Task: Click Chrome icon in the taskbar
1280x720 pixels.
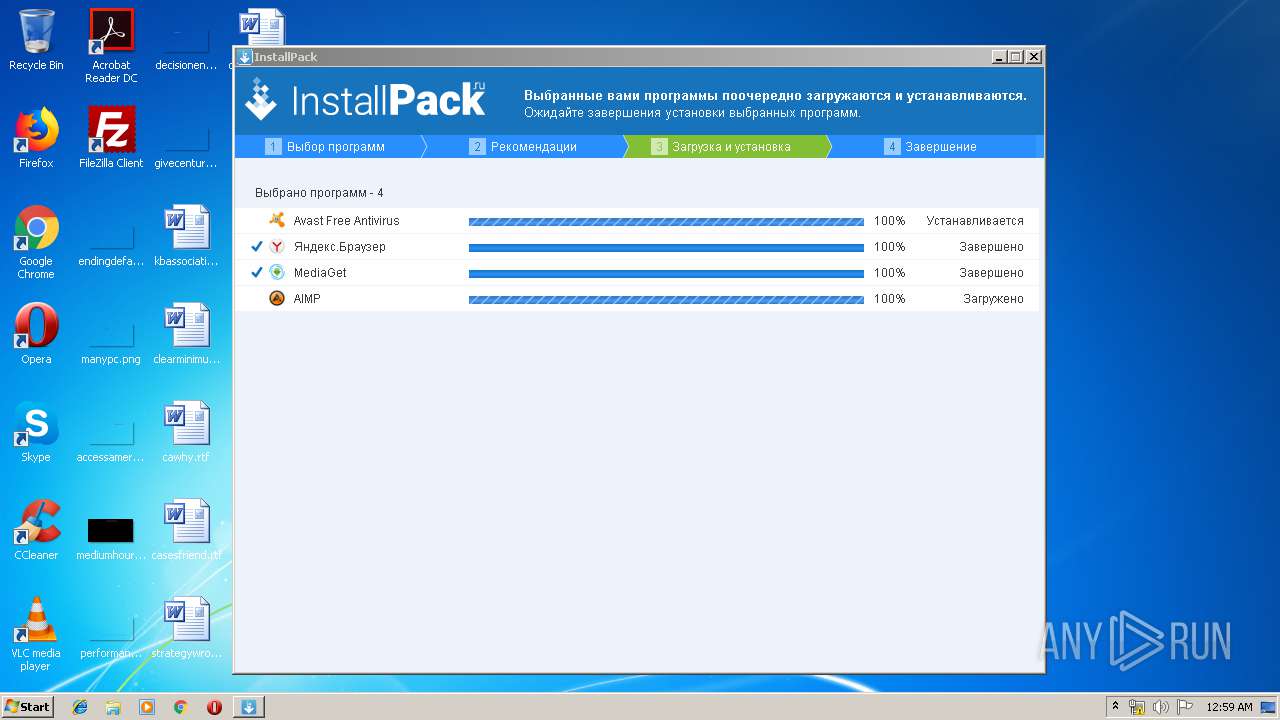Action: point(181,707)
